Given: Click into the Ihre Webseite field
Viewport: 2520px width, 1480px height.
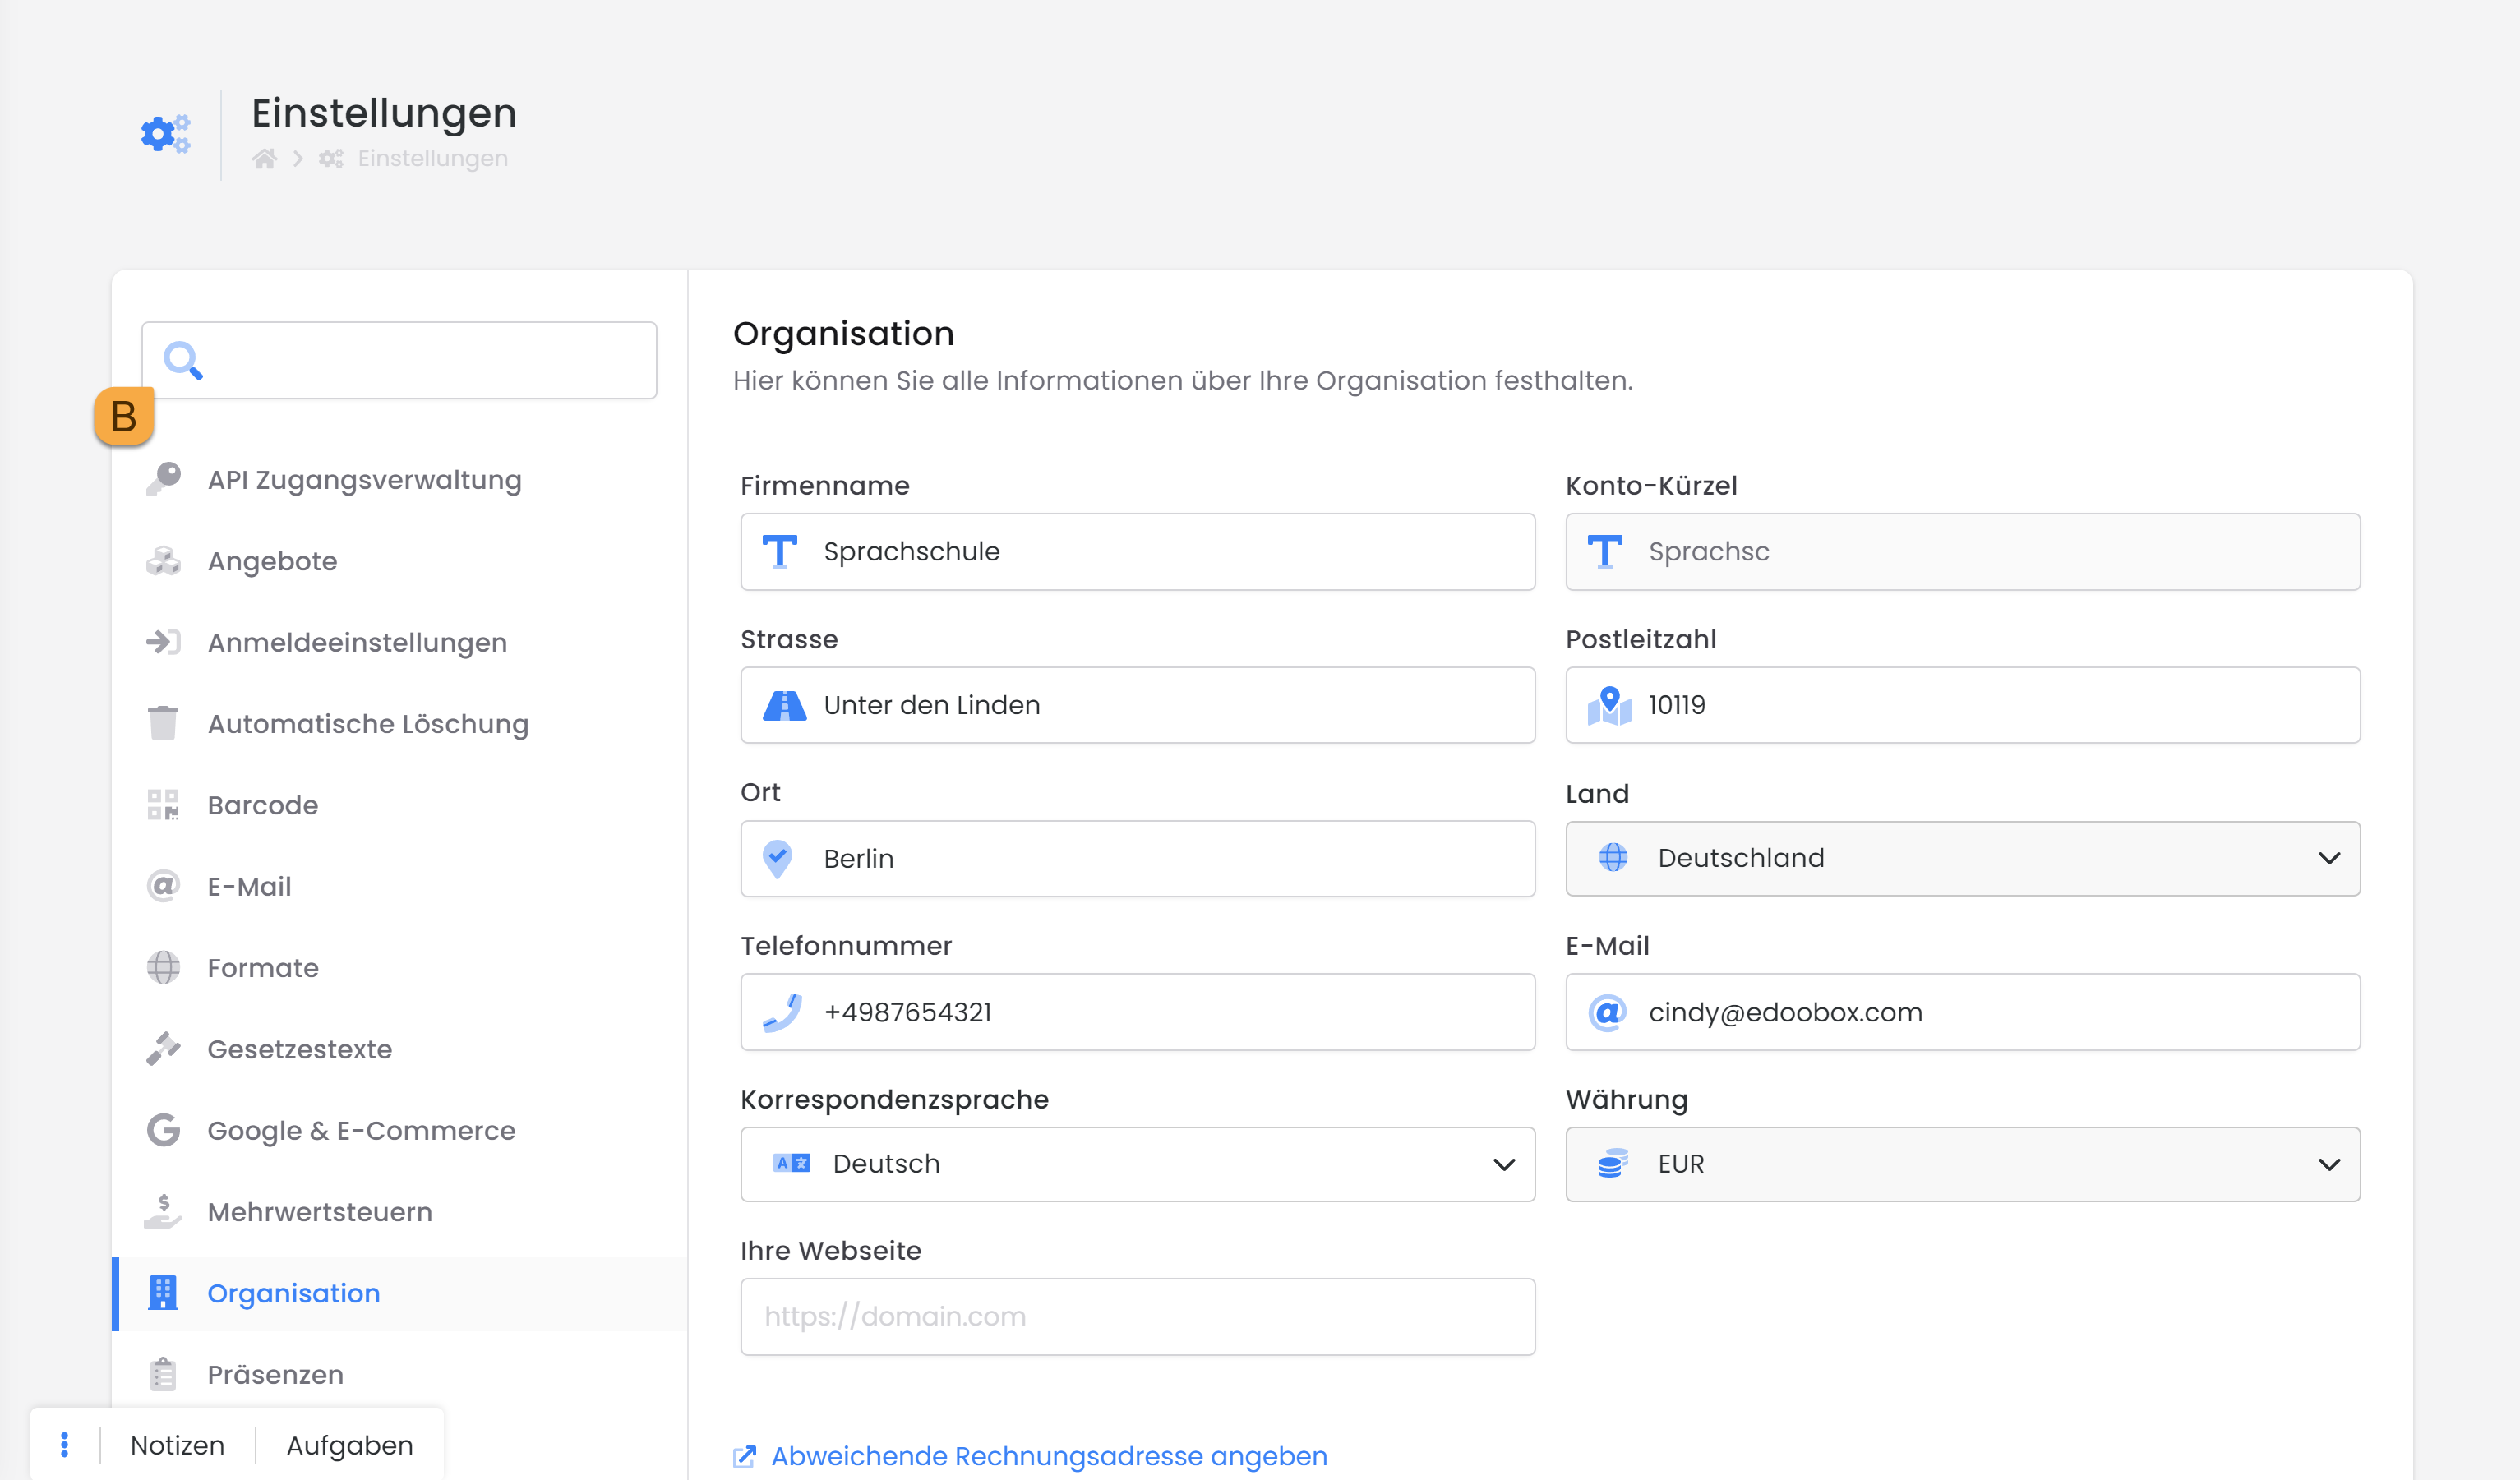Looking at the screenshot, I should [1137, 1316].
